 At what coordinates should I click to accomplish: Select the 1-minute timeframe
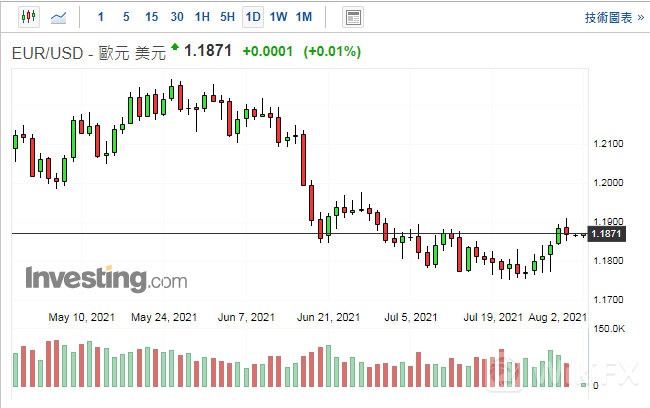pyautogui.click(x=101, y=17)
